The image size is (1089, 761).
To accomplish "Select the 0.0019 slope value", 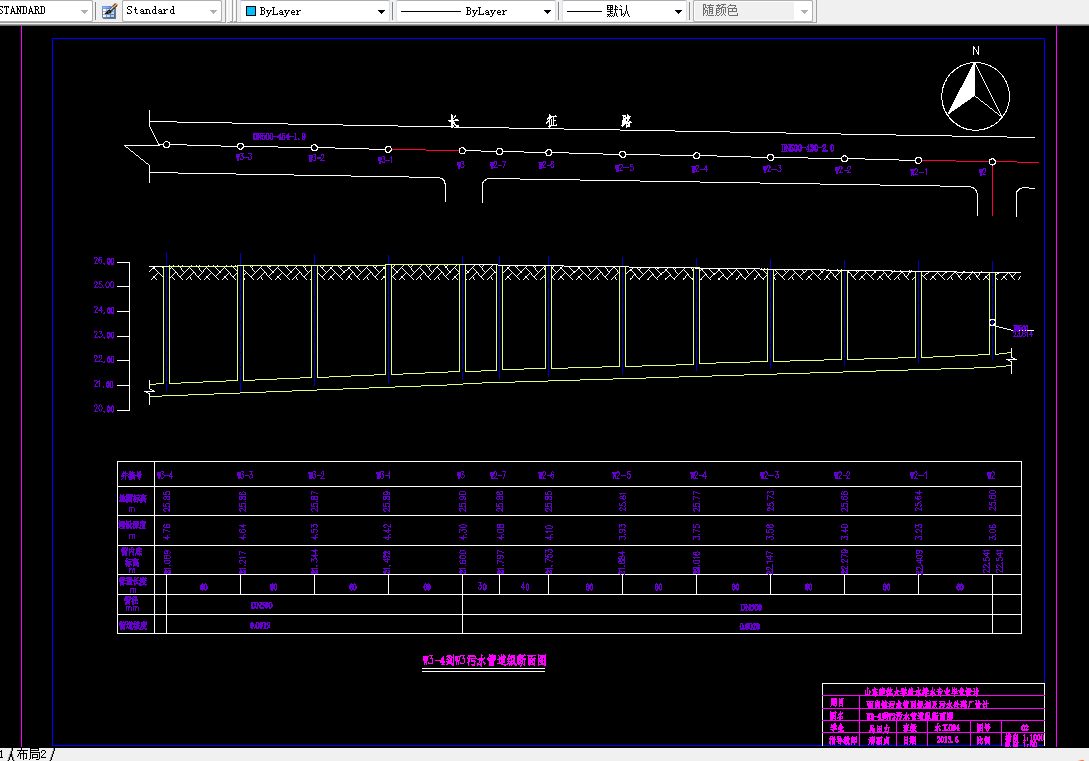I will [x=260, y=626].
